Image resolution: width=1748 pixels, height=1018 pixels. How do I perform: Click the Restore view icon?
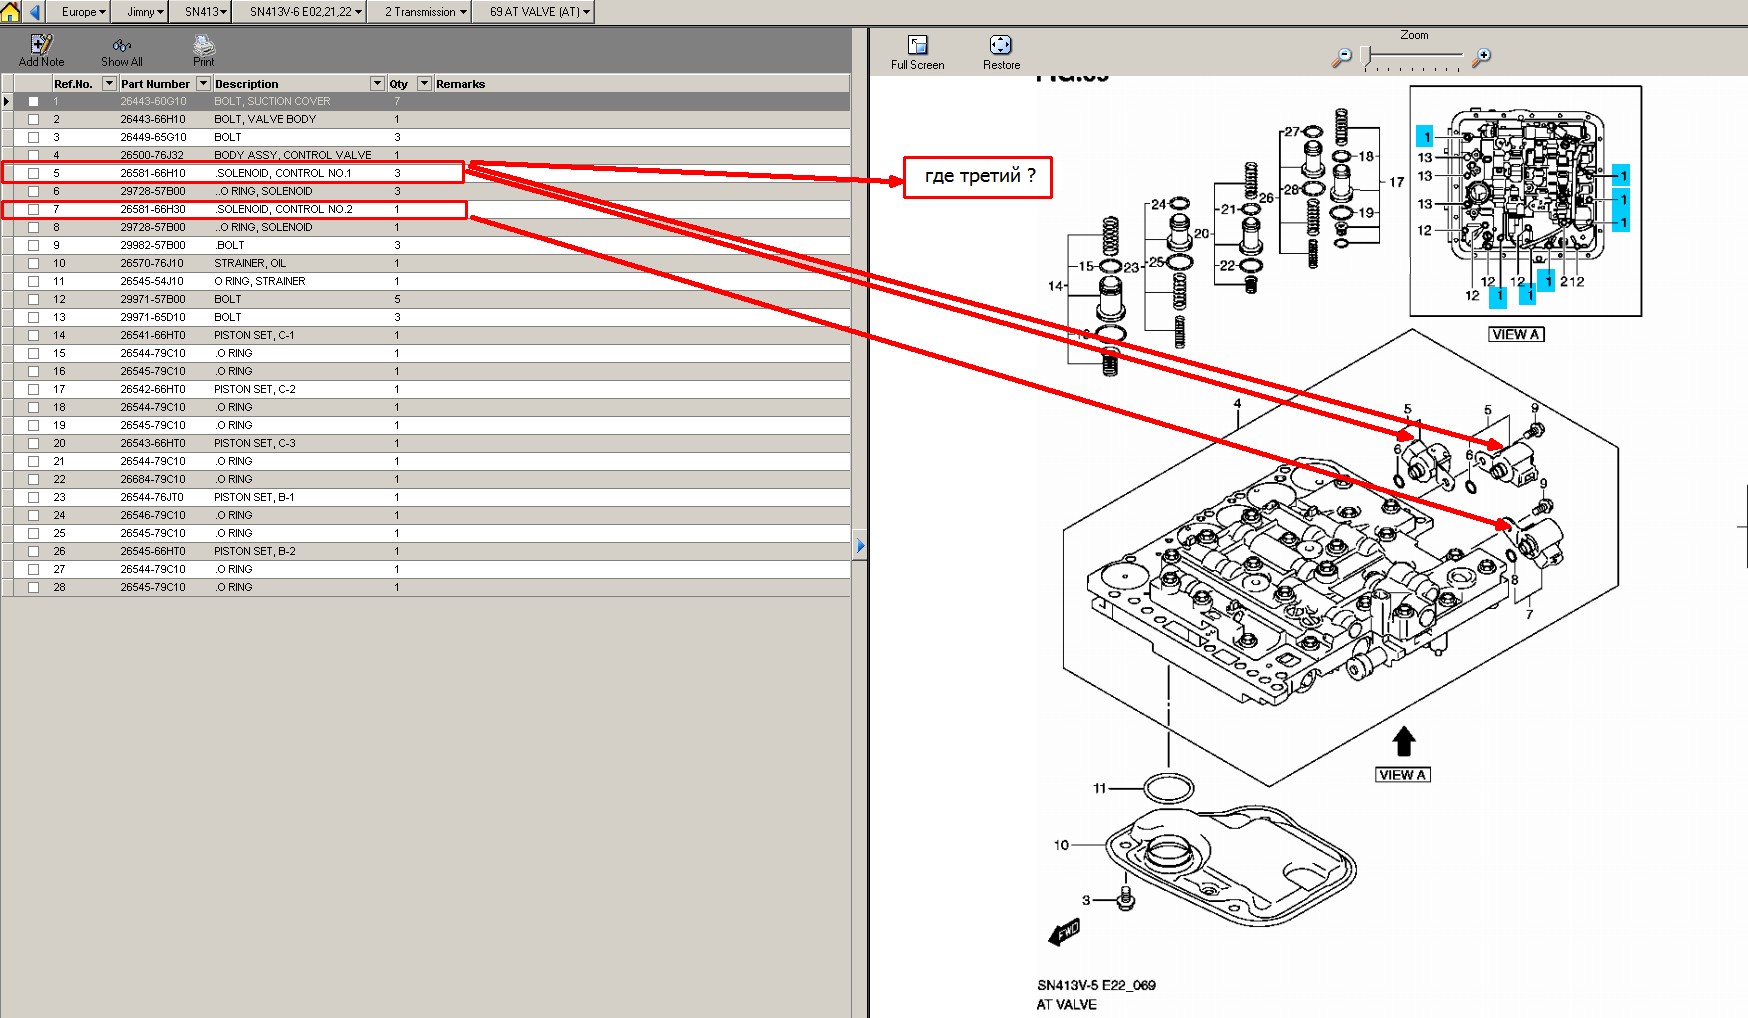point(1001,45)
